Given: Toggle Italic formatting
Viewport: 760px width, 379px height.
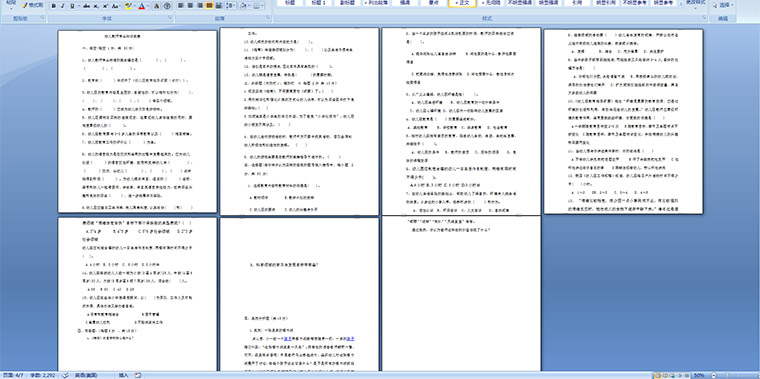Looking at the screenshot, I should tap(63, 6).
